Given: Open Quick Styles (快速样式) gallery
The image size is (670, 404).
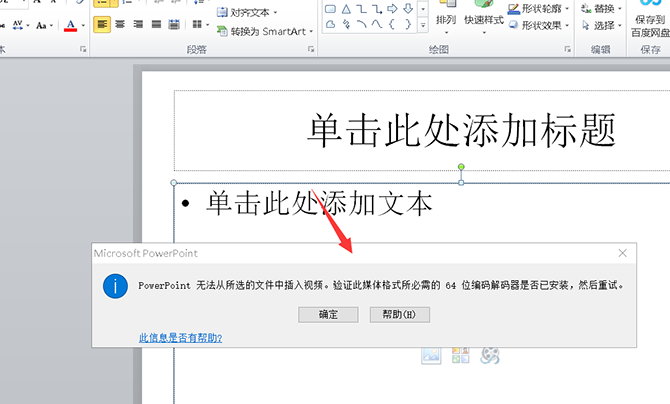Looking at the screenshot, I should [x=484, y=16].
